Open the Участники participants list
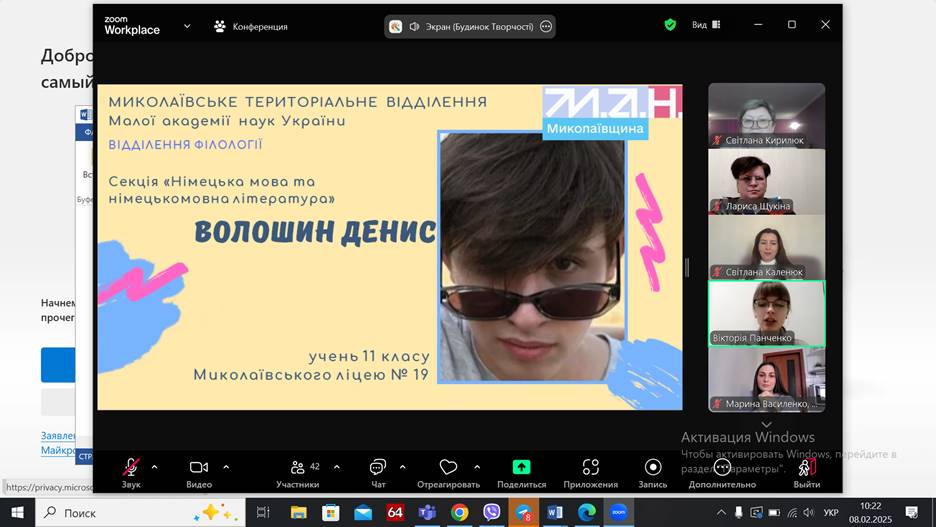 click(x=298, y=468)
